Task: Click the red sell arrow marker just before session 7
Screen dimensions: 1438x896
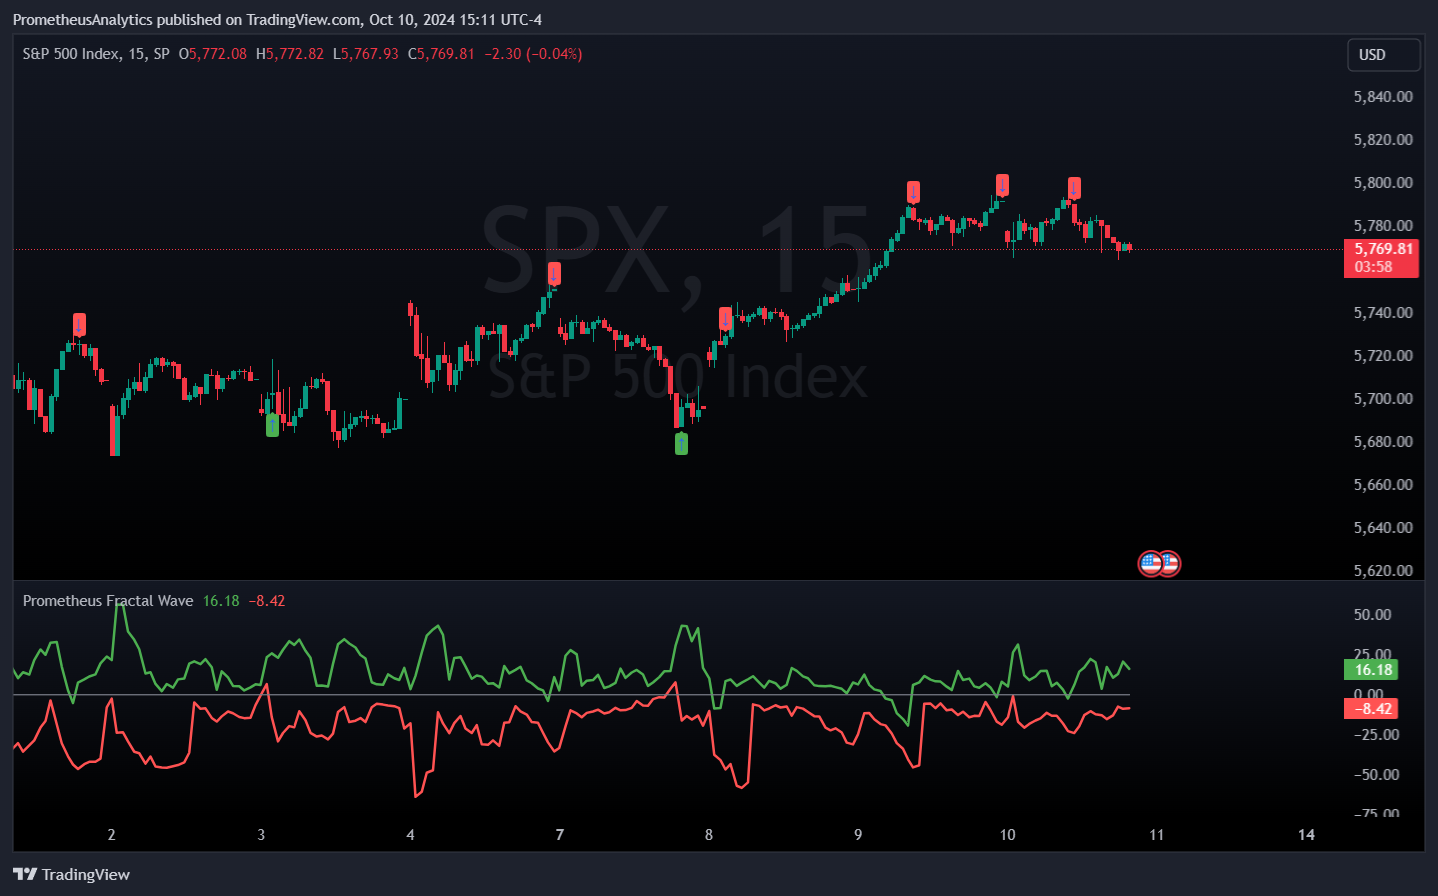Action: [x=554, y=273]
